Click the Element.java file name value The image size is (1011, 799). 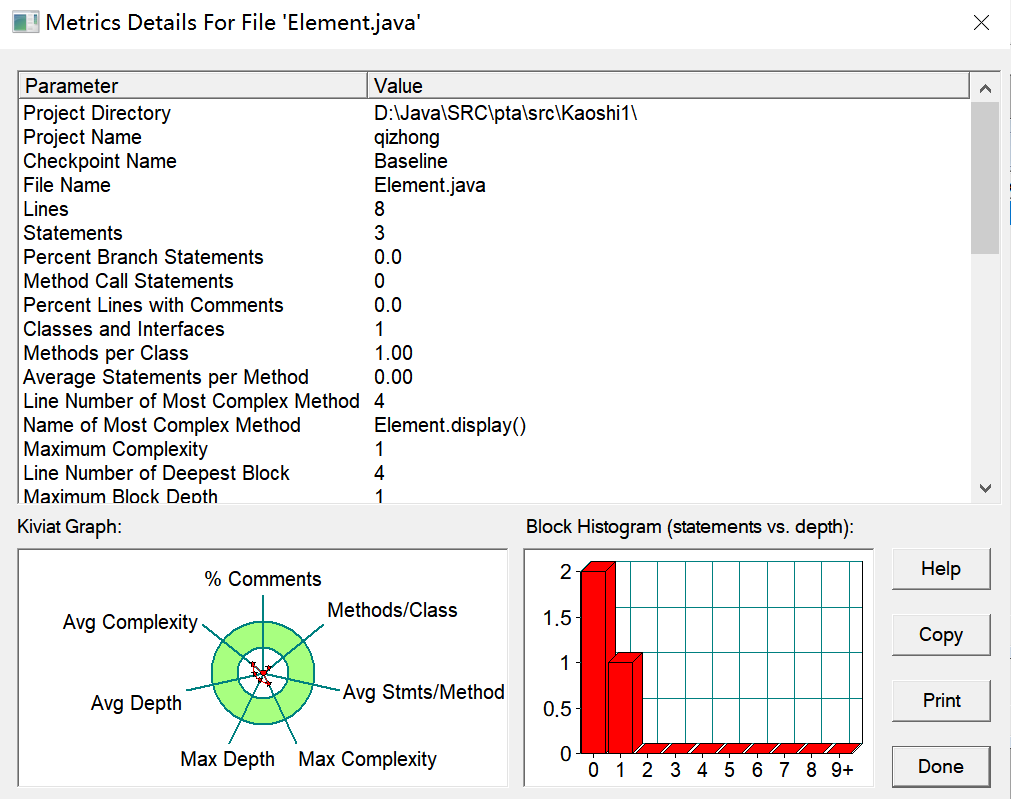tap(429, 186)
